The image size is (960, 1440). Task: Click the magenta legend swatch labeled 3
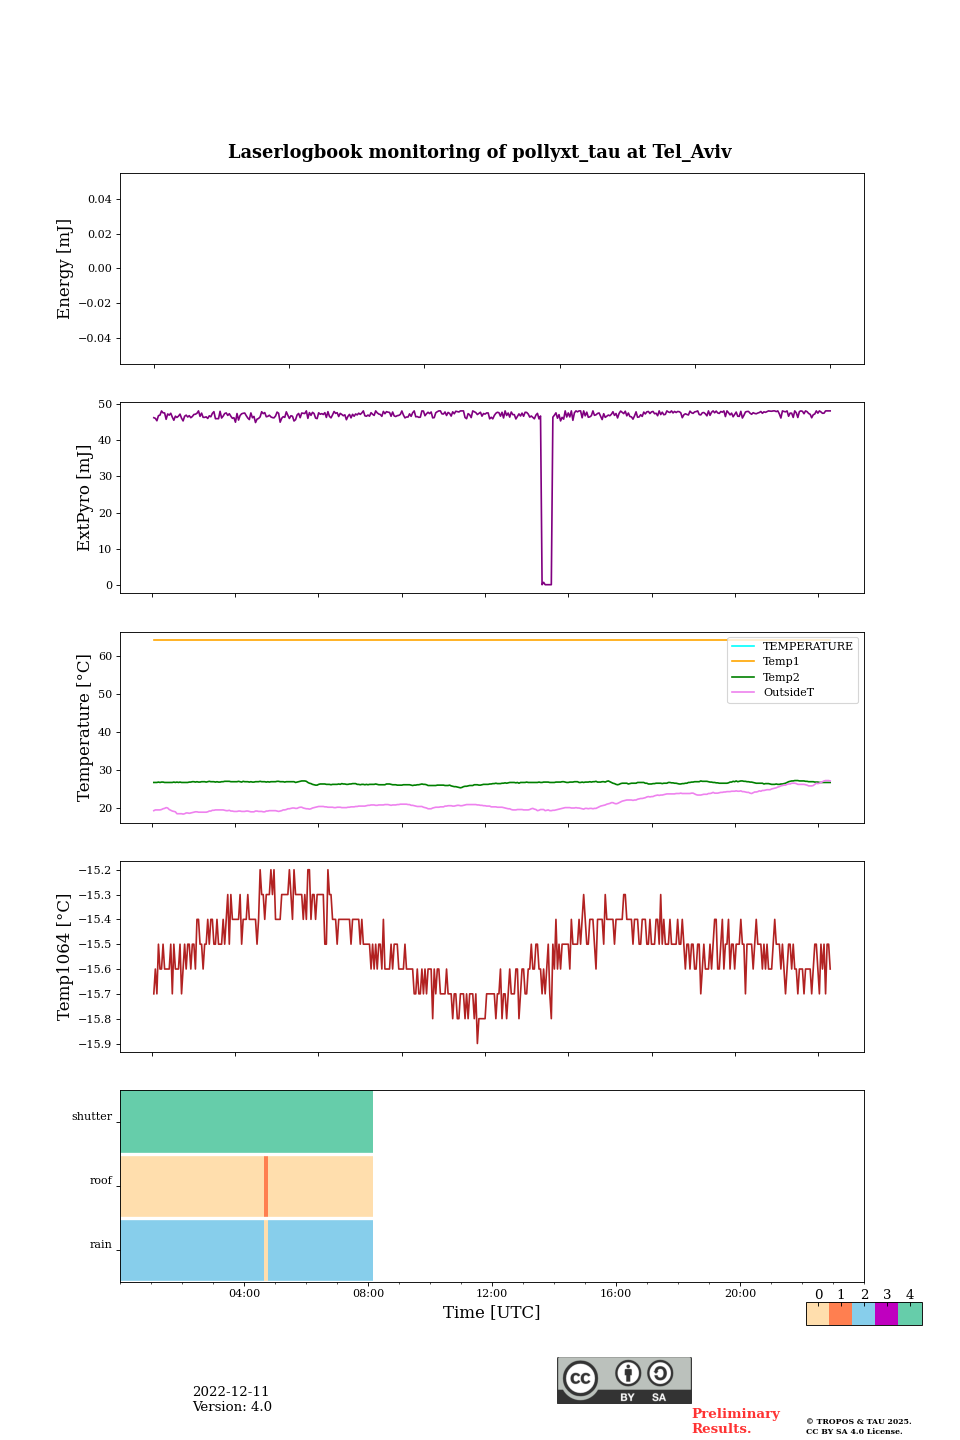(x=886, y=1314)
